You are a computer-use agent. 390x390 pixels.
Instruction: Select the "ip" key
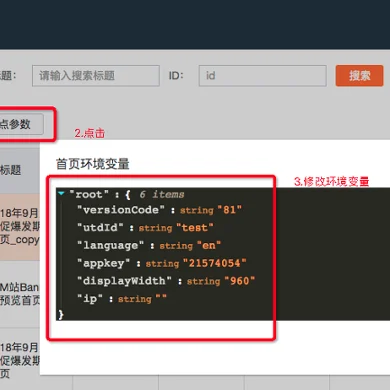[x=90, y=299]
